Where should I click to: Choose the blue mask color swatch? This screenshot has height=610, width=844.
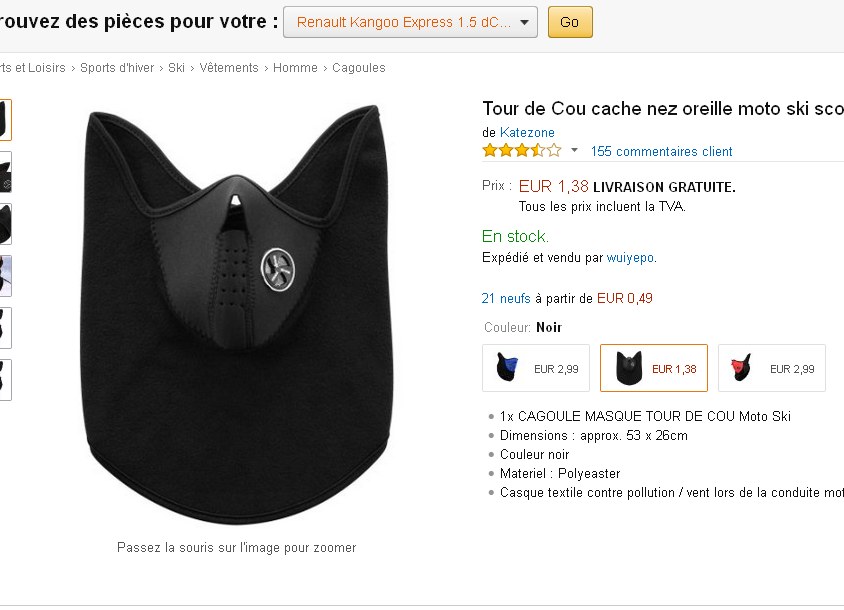pos(536,368)
